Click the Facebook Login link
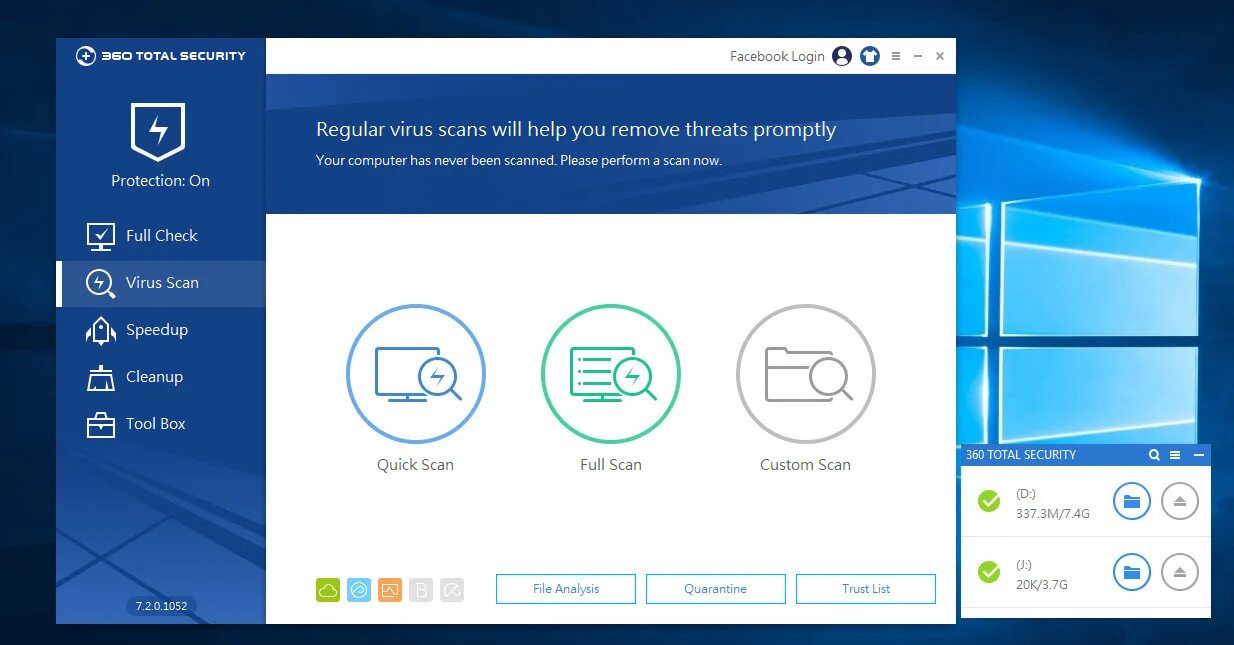The width and height of the screenshot is (1234, 645). pos(777,57)
